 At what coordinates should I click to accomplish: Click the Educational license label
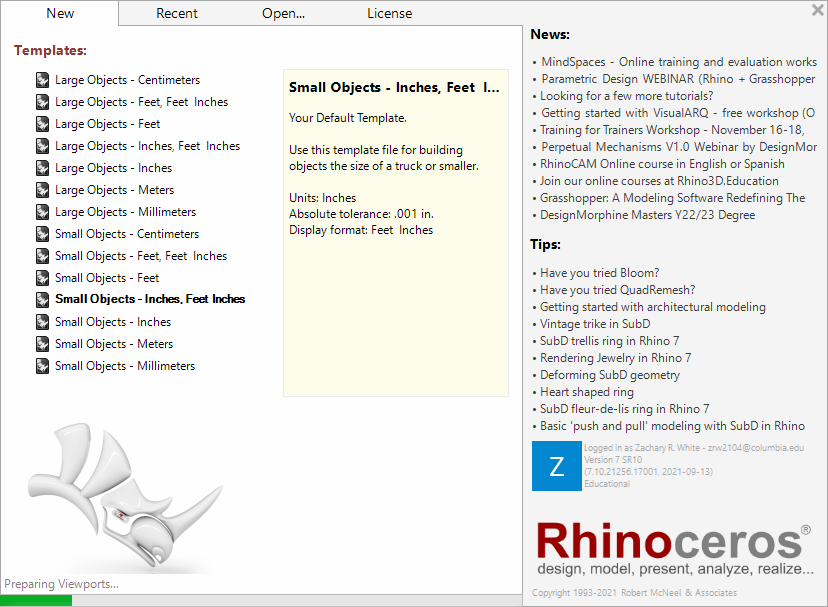[x=607, y=483]
